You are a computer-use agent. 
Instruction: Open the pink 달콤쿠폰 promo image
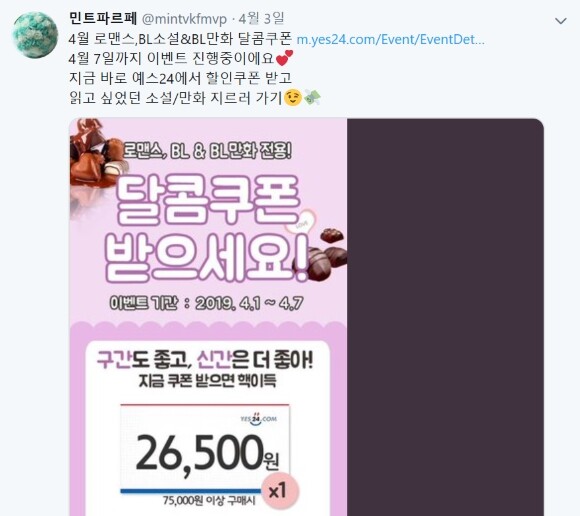[x=208, y=317]
